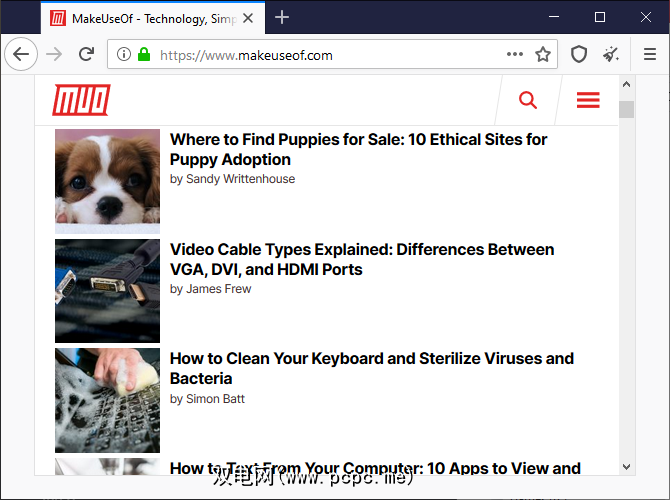
Task: Reload the page with the refresh icon
Action: pos(87,54)
